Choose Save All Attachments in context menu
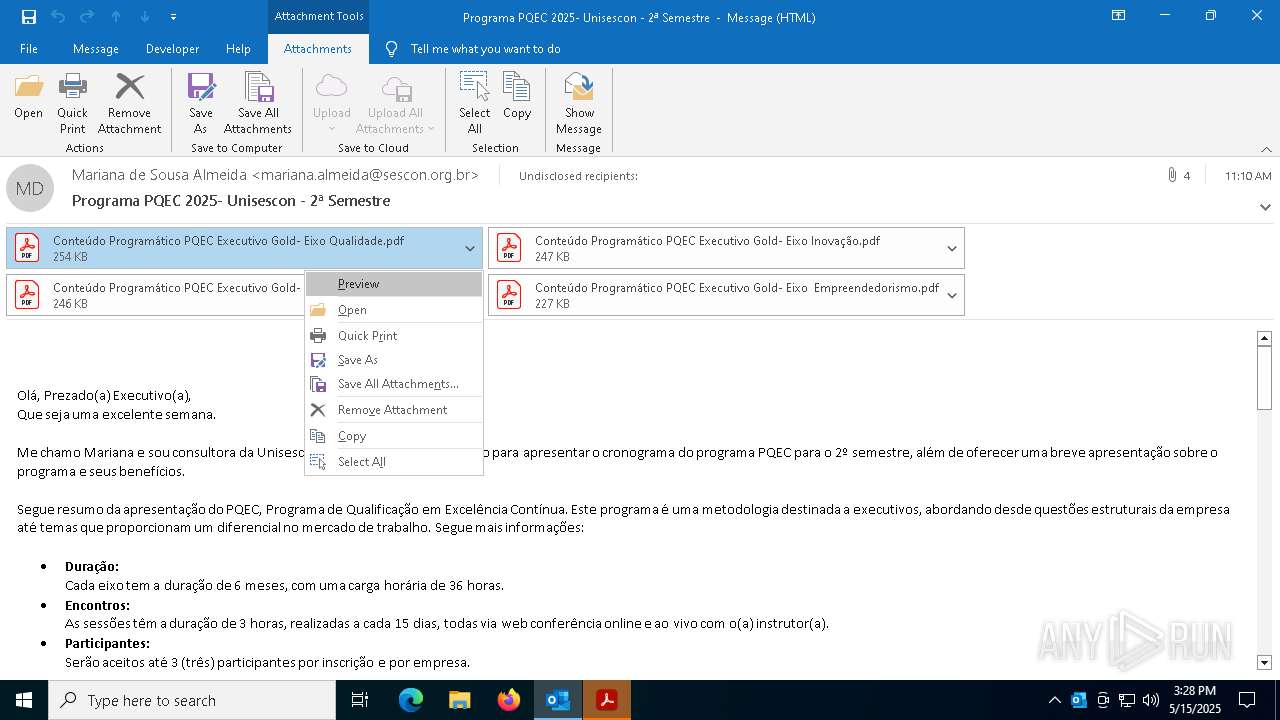 (394, 384)
